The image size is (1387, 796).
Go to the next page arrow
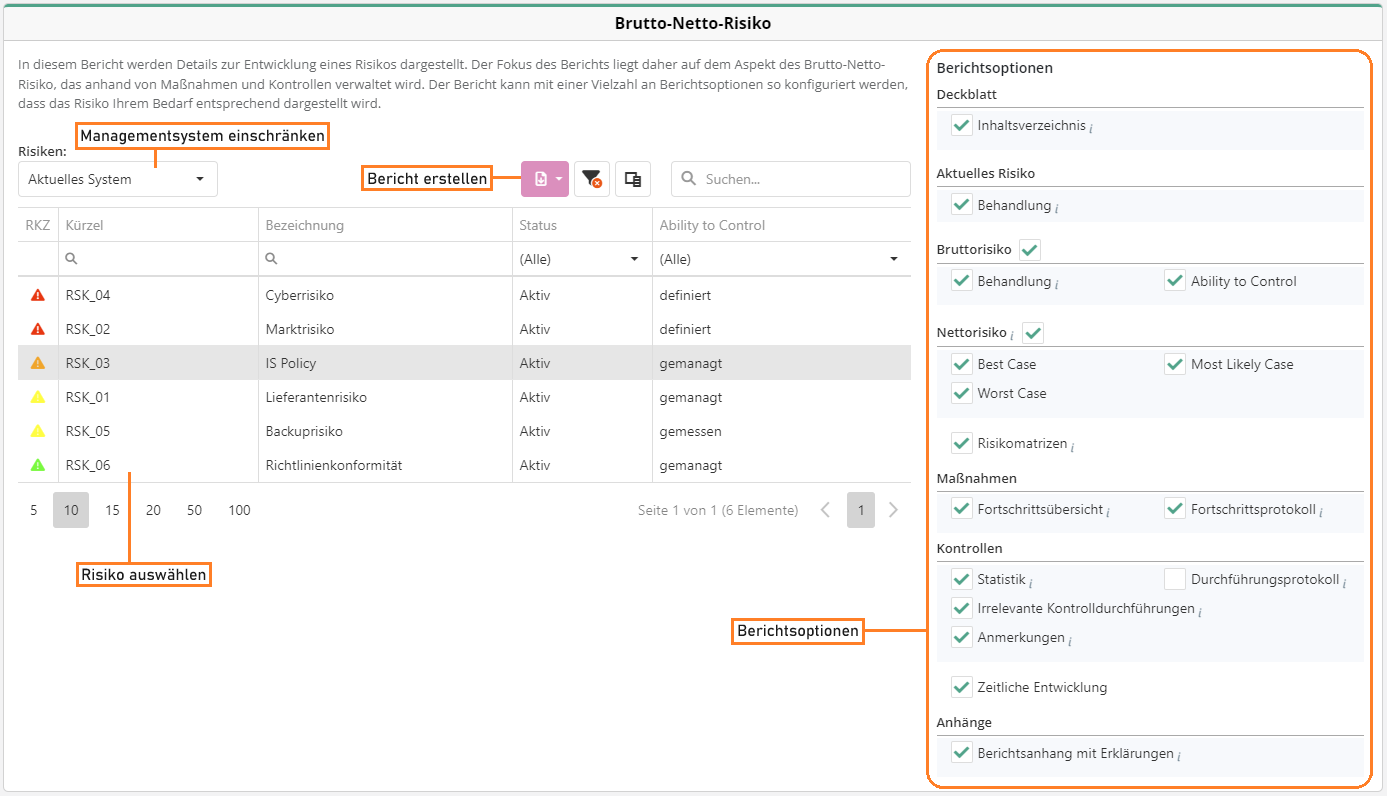[893, 510]
